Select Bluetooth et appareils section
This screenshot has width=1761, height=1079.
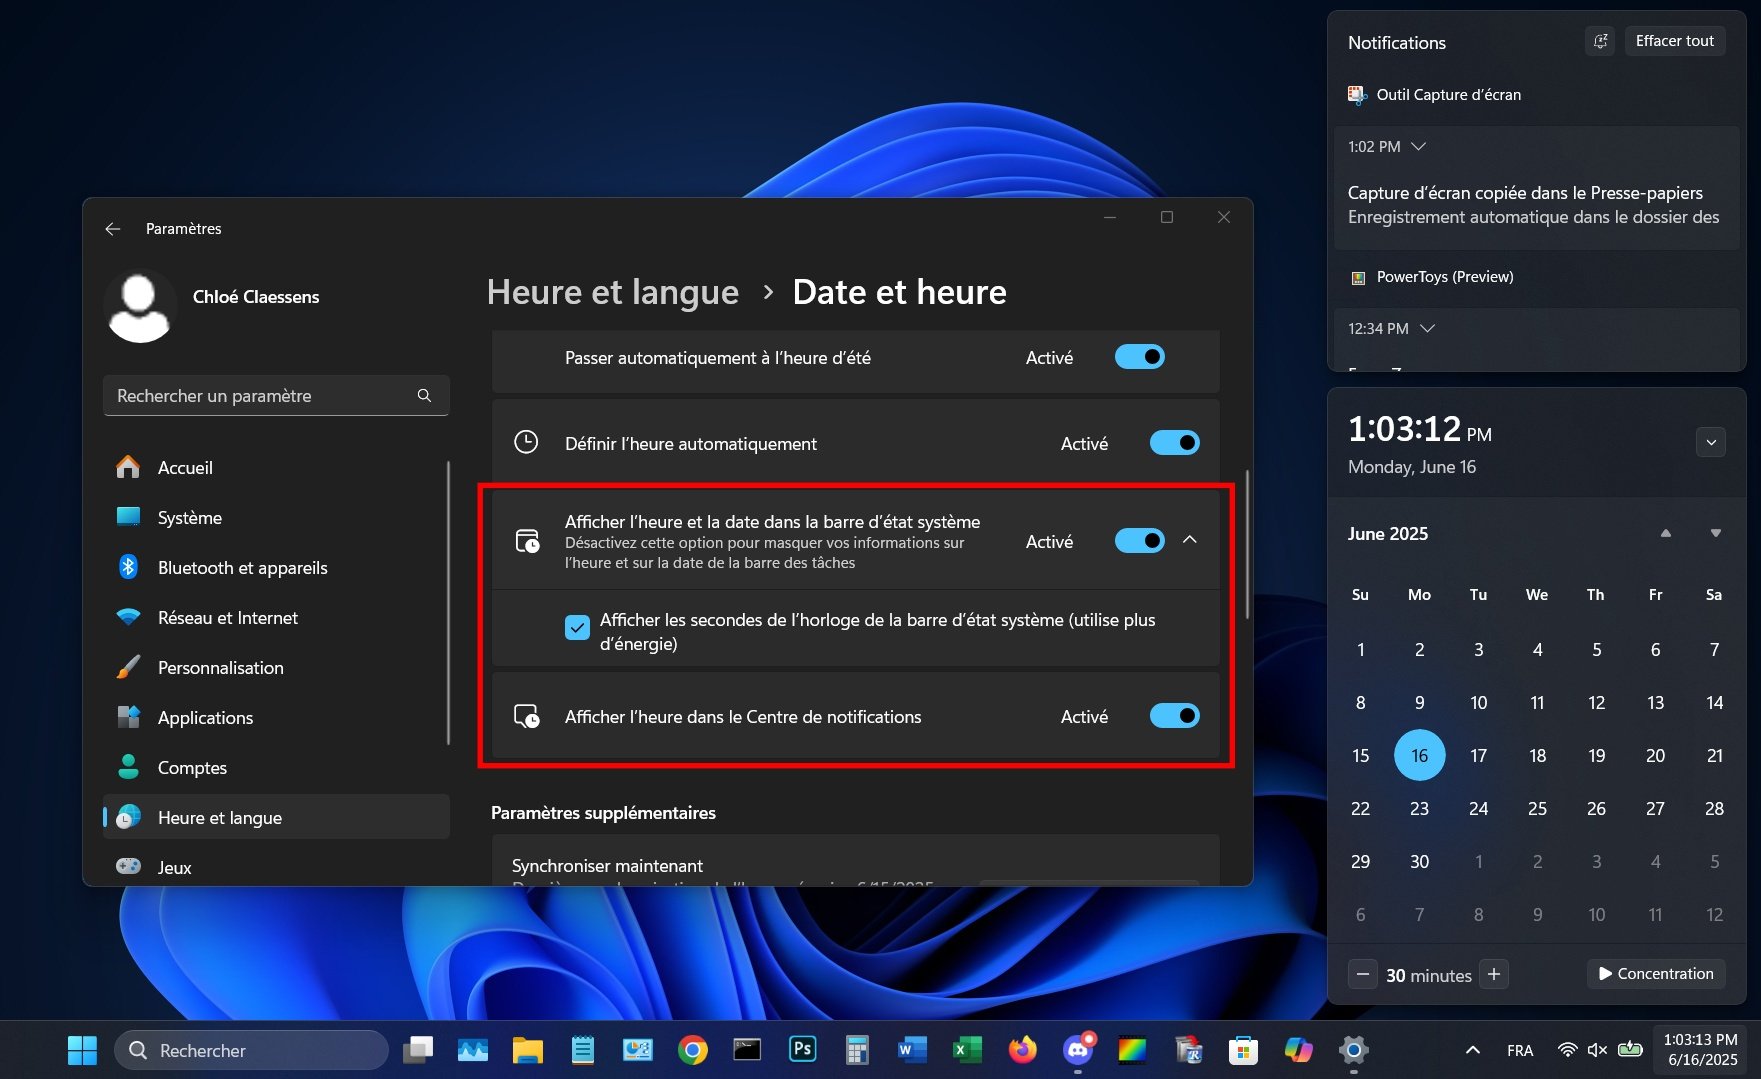(x=242, y=567)
